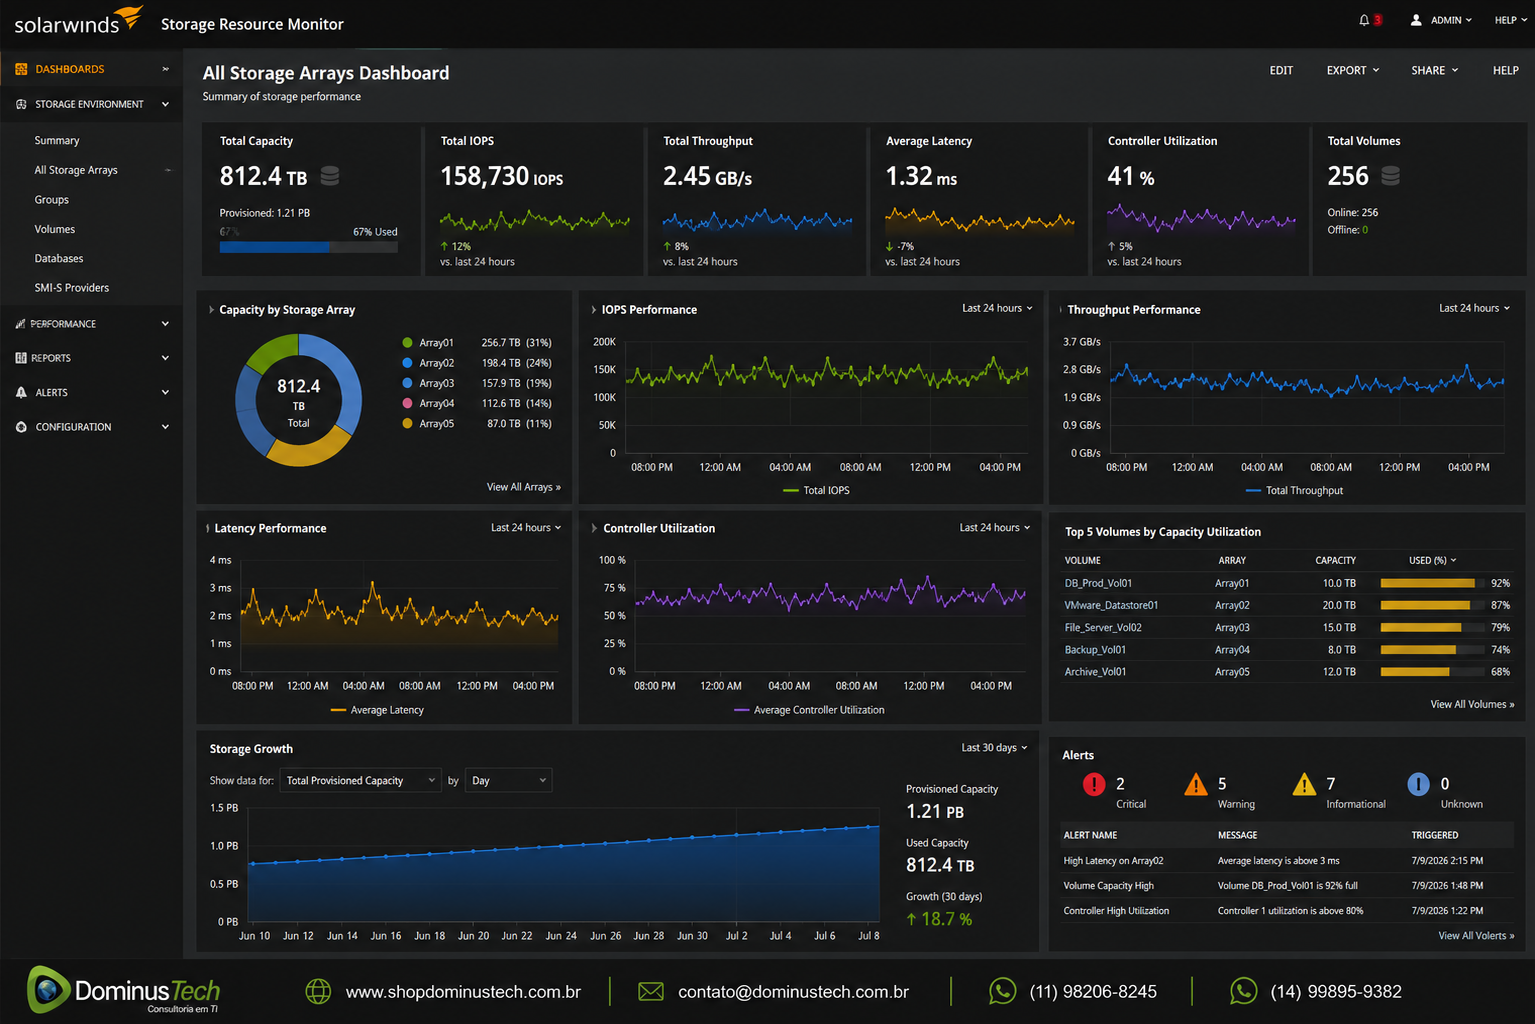The width and height of the screenshot is (1535, 1024).
Task: Click the database icon beside Total Capacity
Action: (x=330, y=176)
